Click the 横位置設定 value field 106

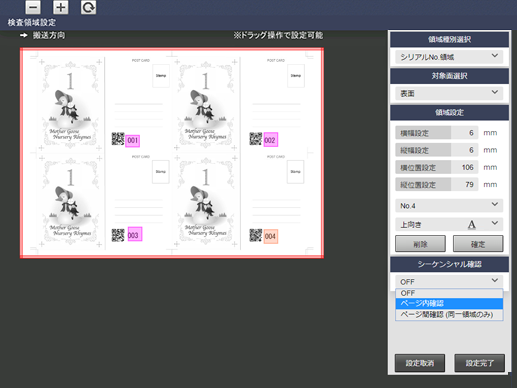click(x=465, y=167)
